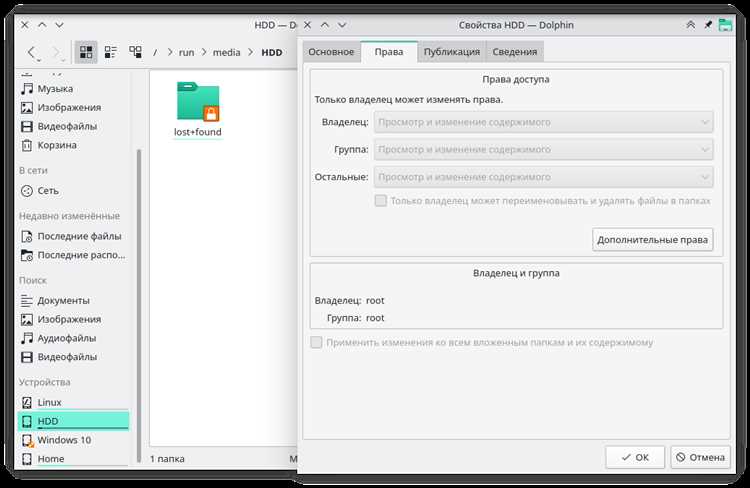Open the Linux device in sidebar

point(49,402)
